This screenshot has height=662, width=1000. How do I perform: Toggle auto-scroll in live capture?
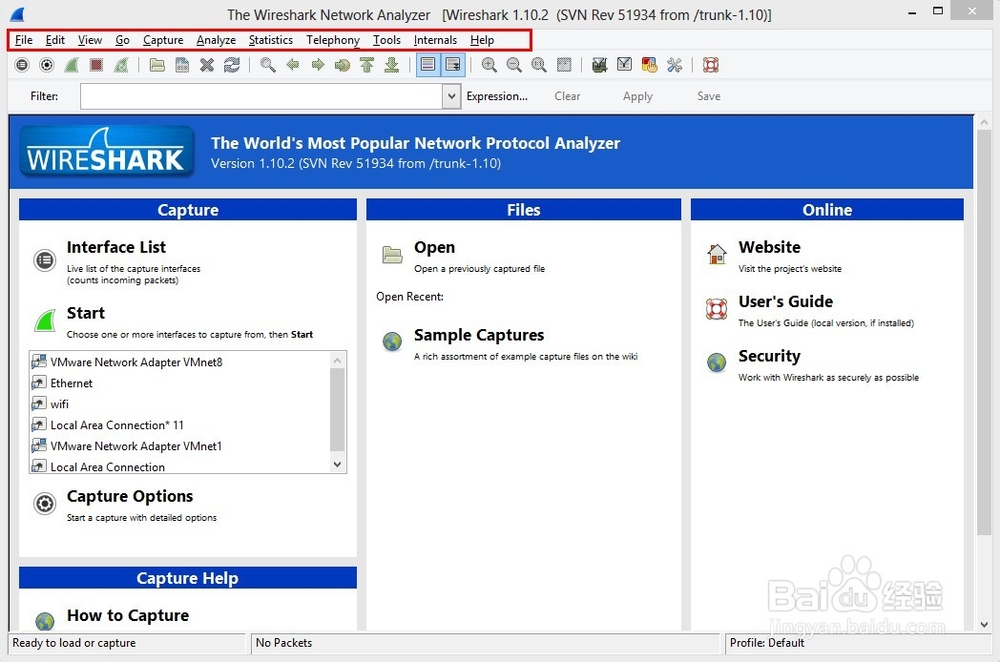click(x=453, y=64)
